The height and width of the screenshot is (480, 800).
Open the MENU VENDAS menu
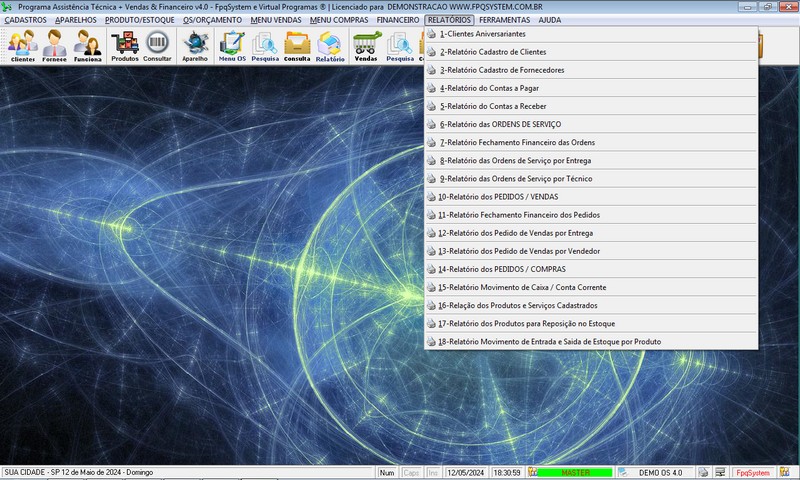[276, 20]
